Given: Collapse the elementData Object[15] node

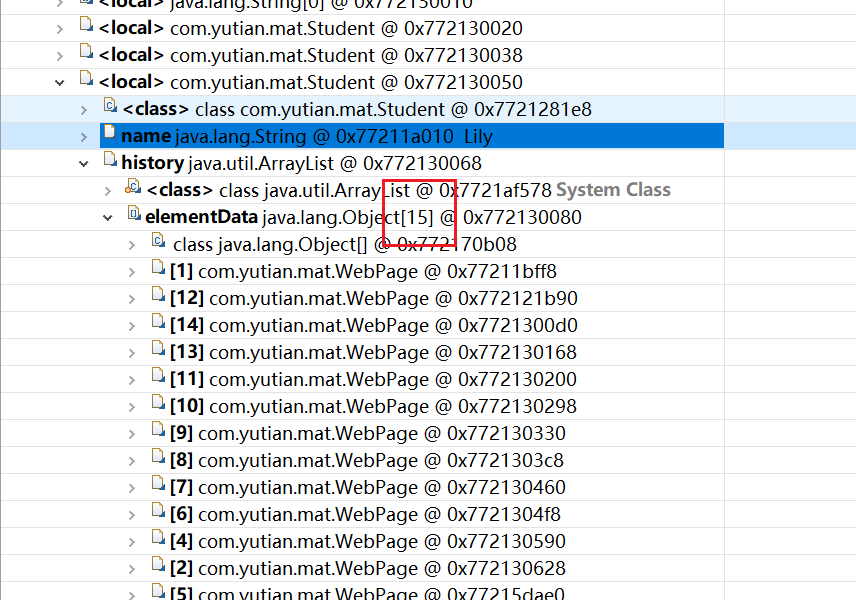Looking at the screenshot, I should (x=108, y=217).
